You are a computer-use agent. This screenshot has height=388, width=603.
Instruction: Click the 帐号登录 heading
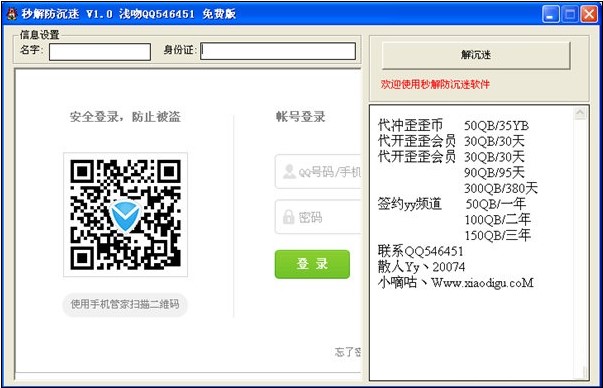pos(300,116)
